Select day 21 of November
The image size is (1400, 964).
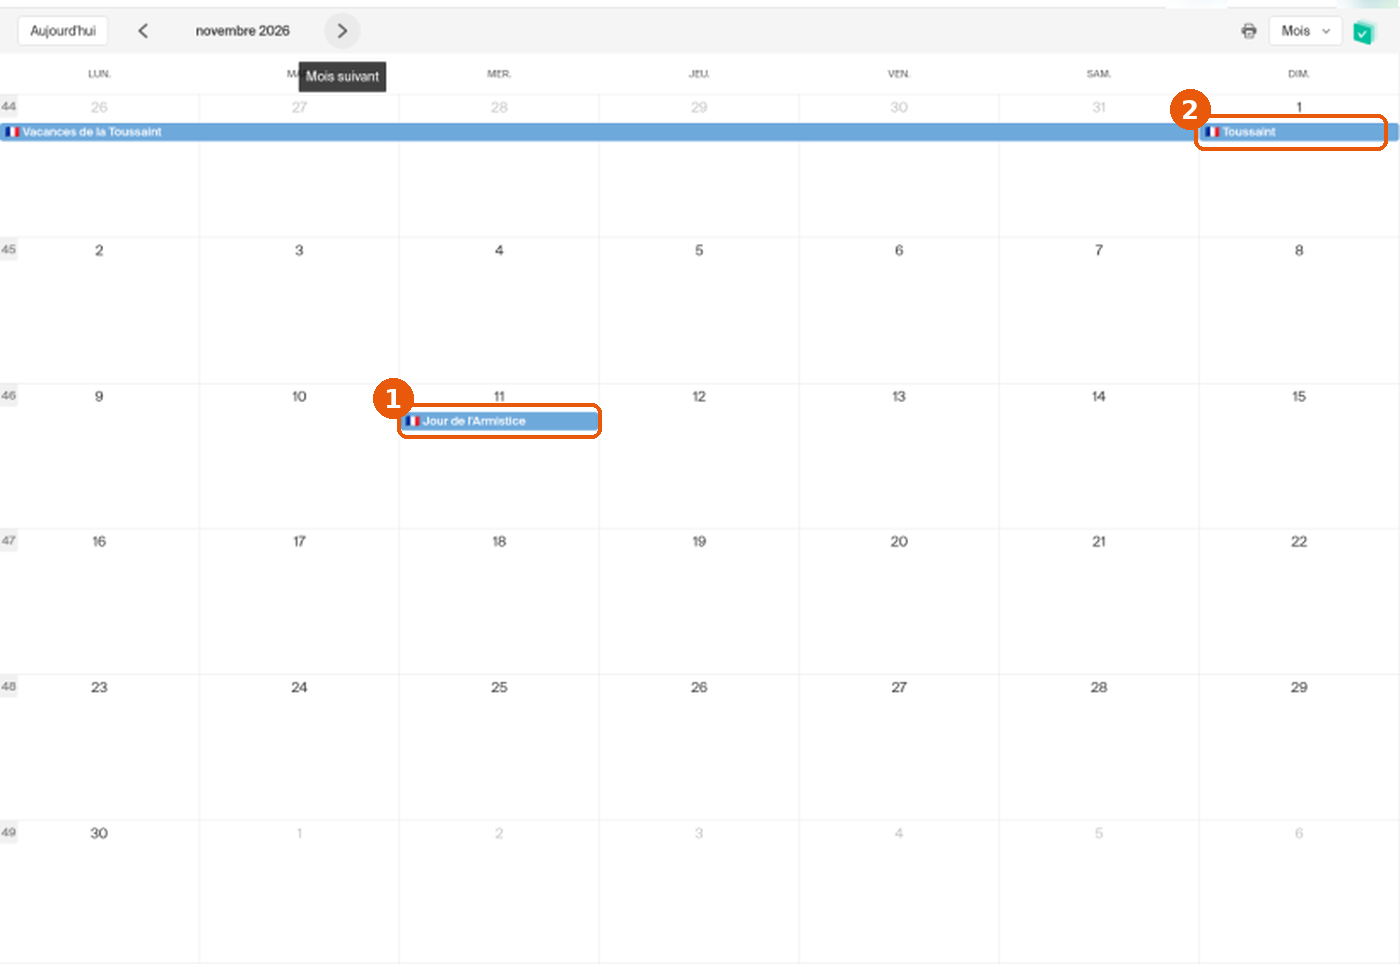tap(1099, 541)
